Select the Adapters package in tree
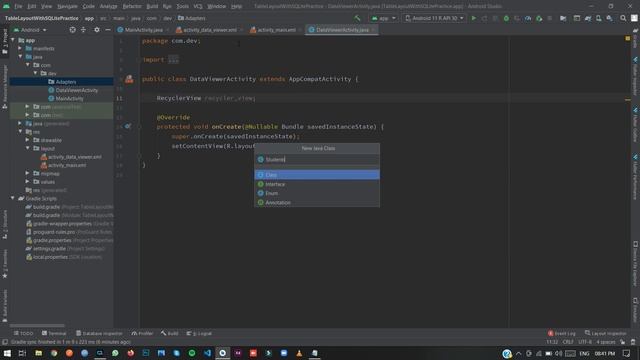The width and height of the screenshot is (640, 360). pyautogui.click(x=66, y=82)
